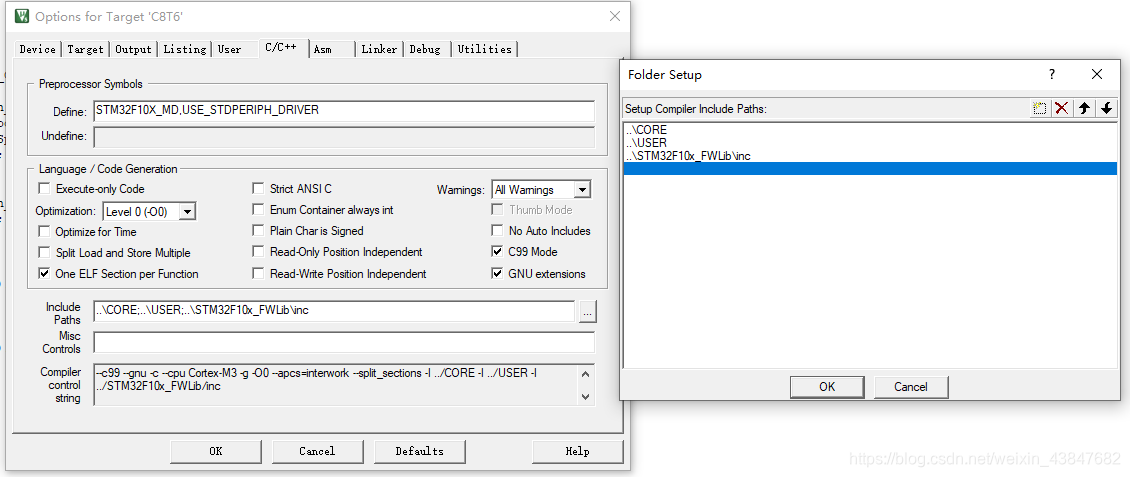Viewport: 1130px width, 477px height.
Task: Uncheck GNU extensions checkbox
Action: point(497,274)
